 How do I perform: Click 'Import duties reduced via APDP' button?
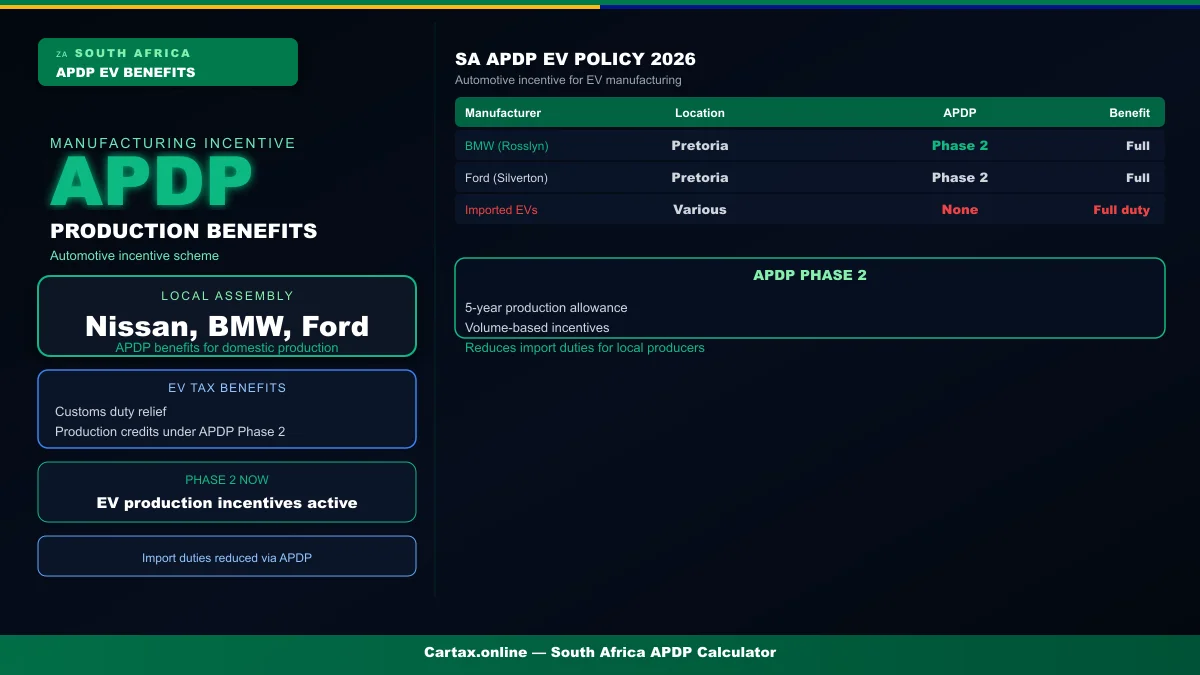(x=227, y=556)
